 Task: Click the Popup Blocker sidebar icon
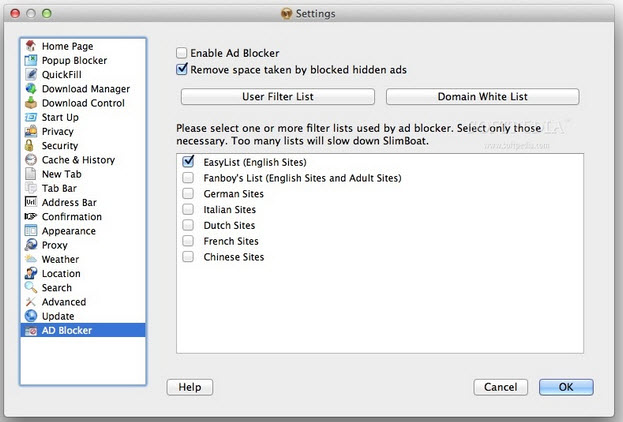[x=32, y=60]
